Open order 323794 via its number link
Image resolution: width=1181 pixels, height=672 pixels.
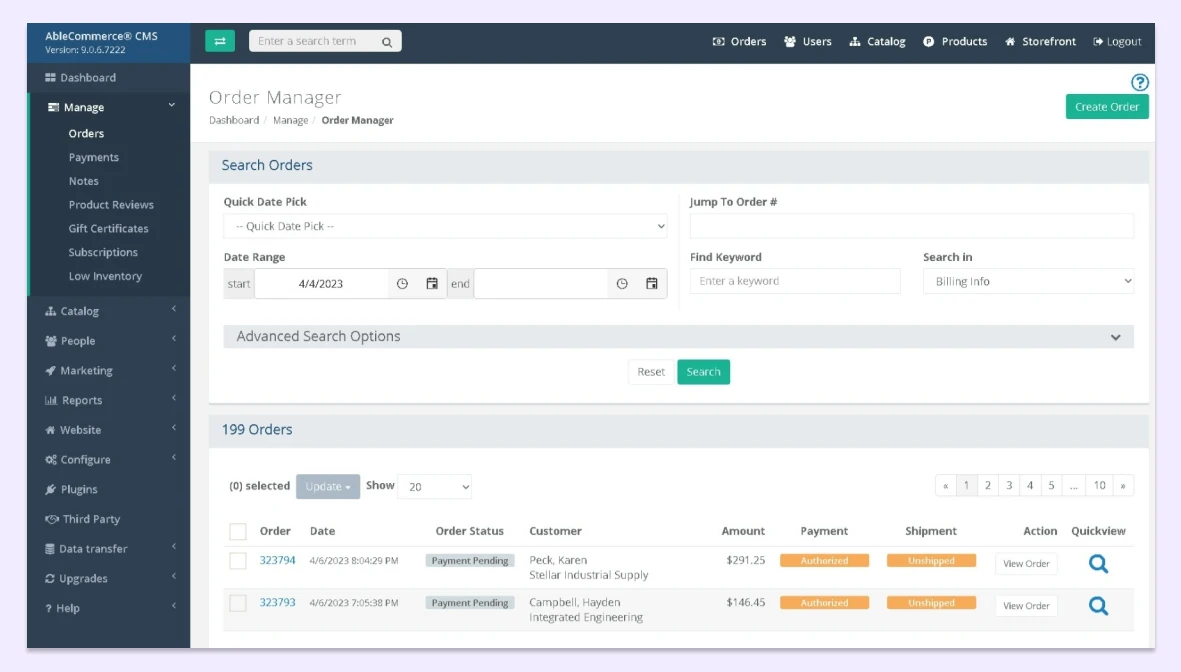point(278,560)
